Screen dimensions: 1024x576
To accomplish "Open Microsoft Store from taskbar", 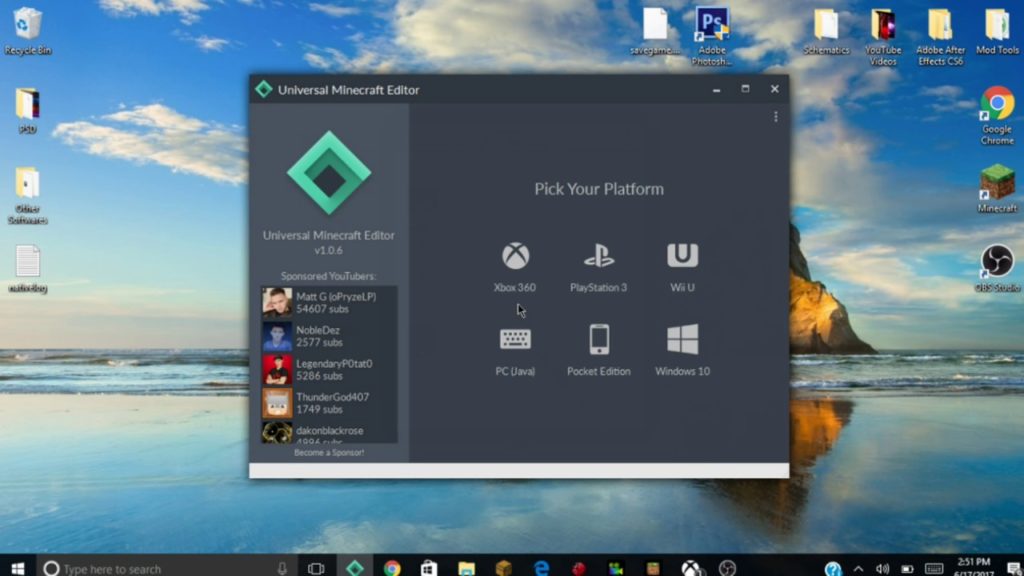I will point(428,568).
